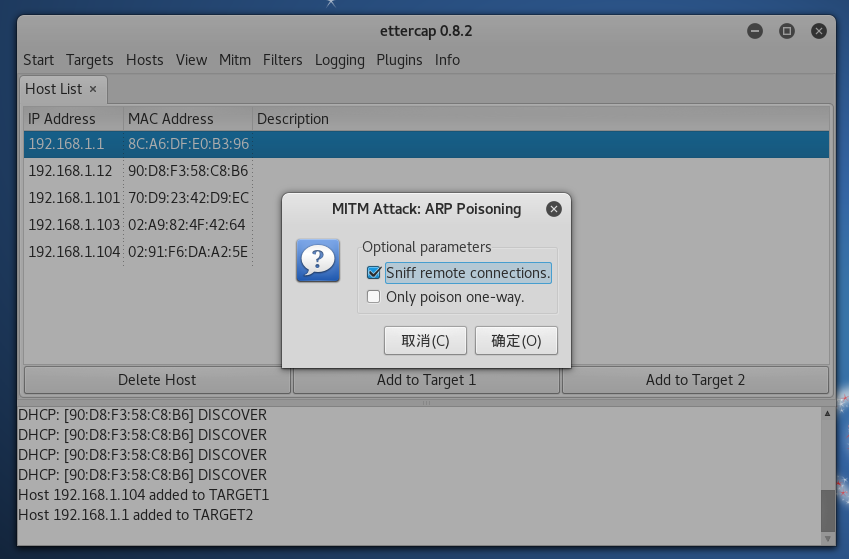
Task: Open the Targets menu
Action: coord(90,60)
